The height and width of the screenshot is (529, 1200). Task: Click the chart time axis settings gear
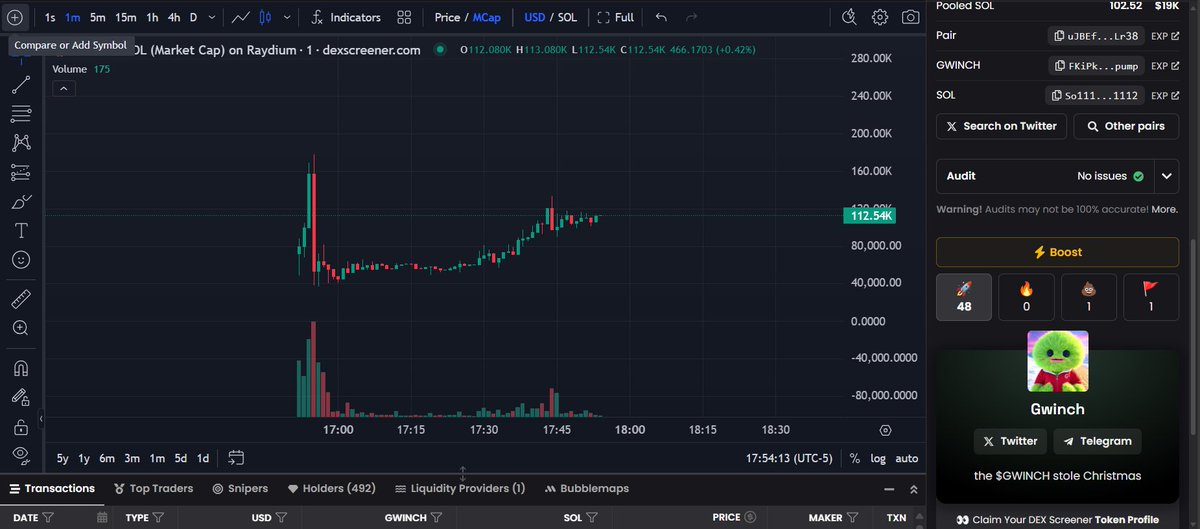pos(885,430)
